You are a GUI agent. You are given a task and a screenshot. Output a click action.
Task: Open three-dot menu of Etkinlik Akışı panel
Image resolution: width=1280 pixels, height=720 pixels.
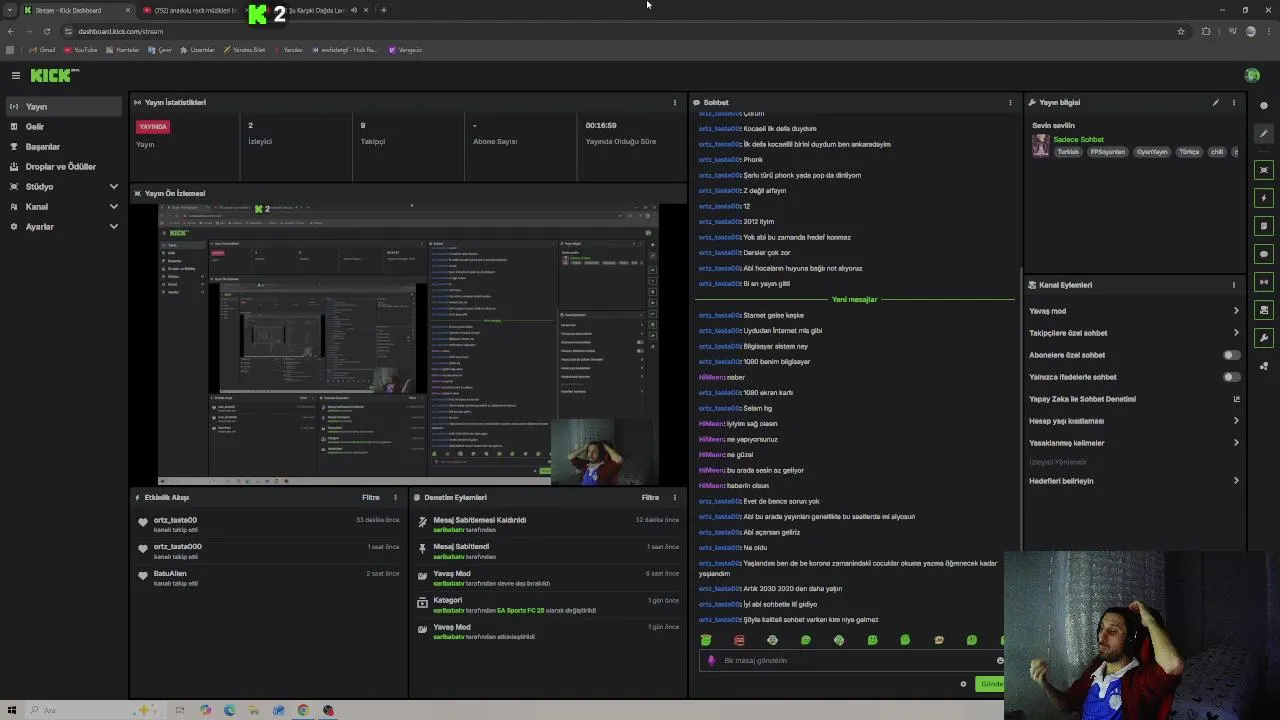[395, 497]
